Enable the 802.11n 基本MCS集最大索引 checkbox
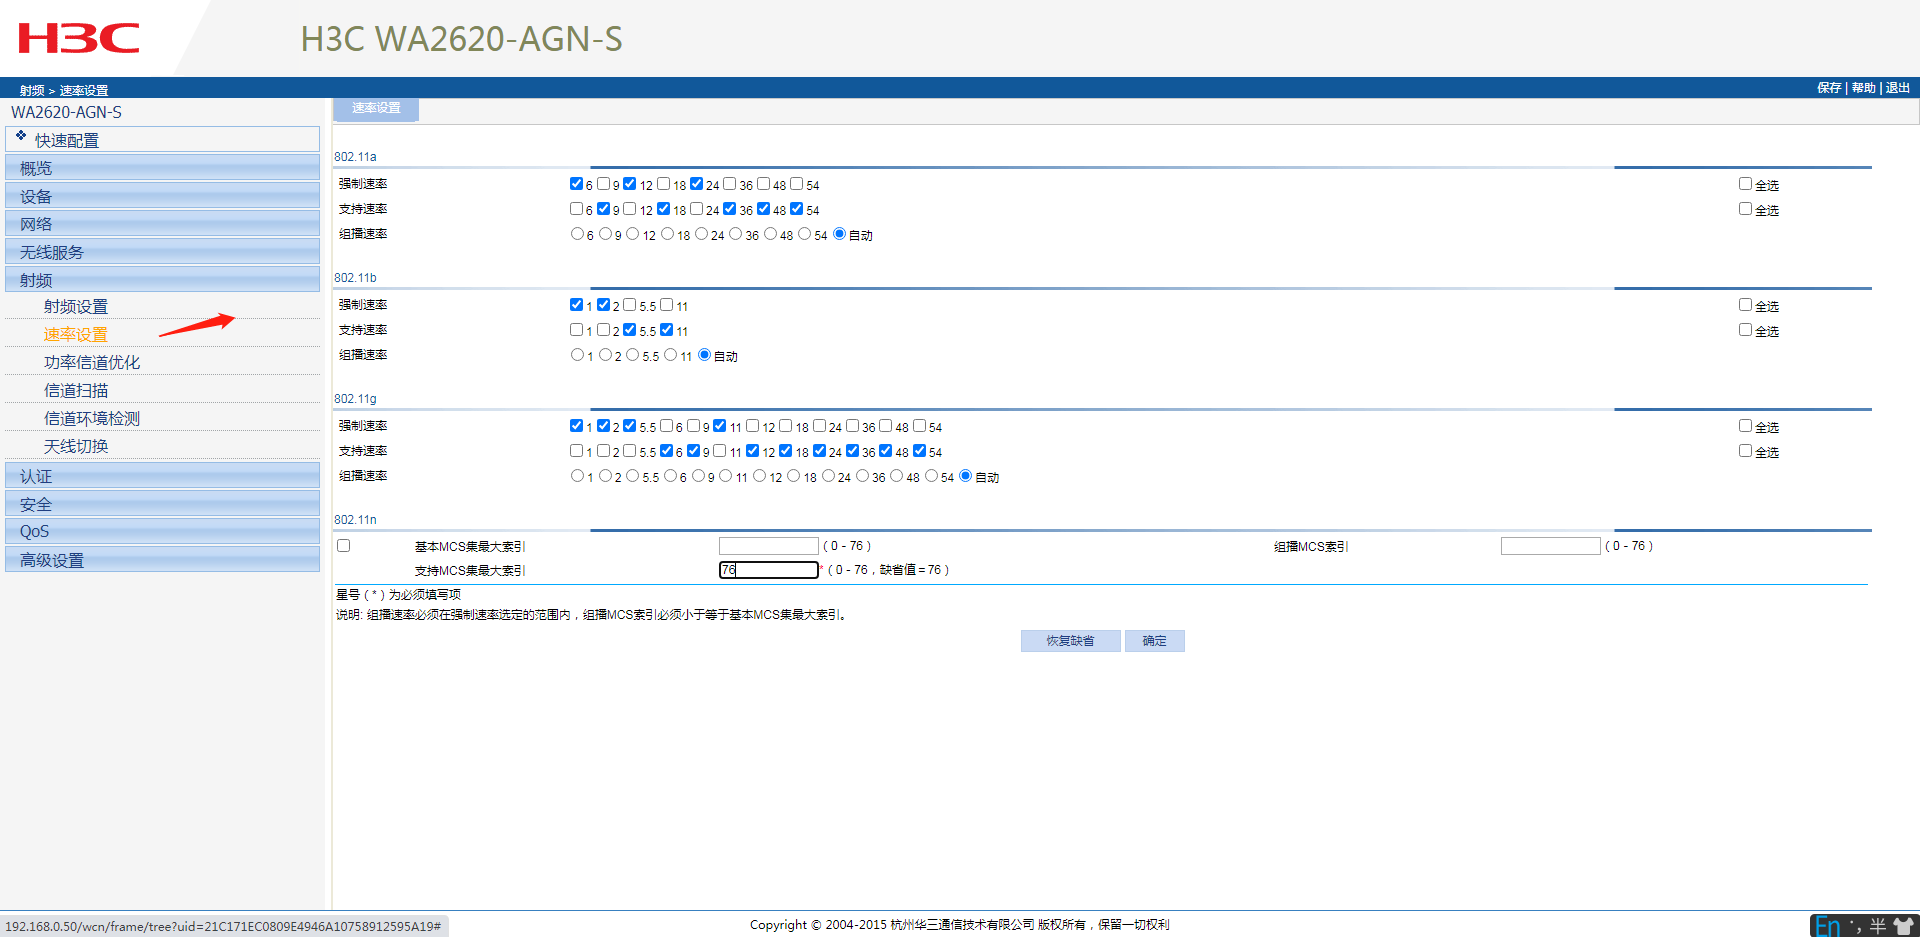The height and width of the screenshot is (937, 1920). (344, 546)
